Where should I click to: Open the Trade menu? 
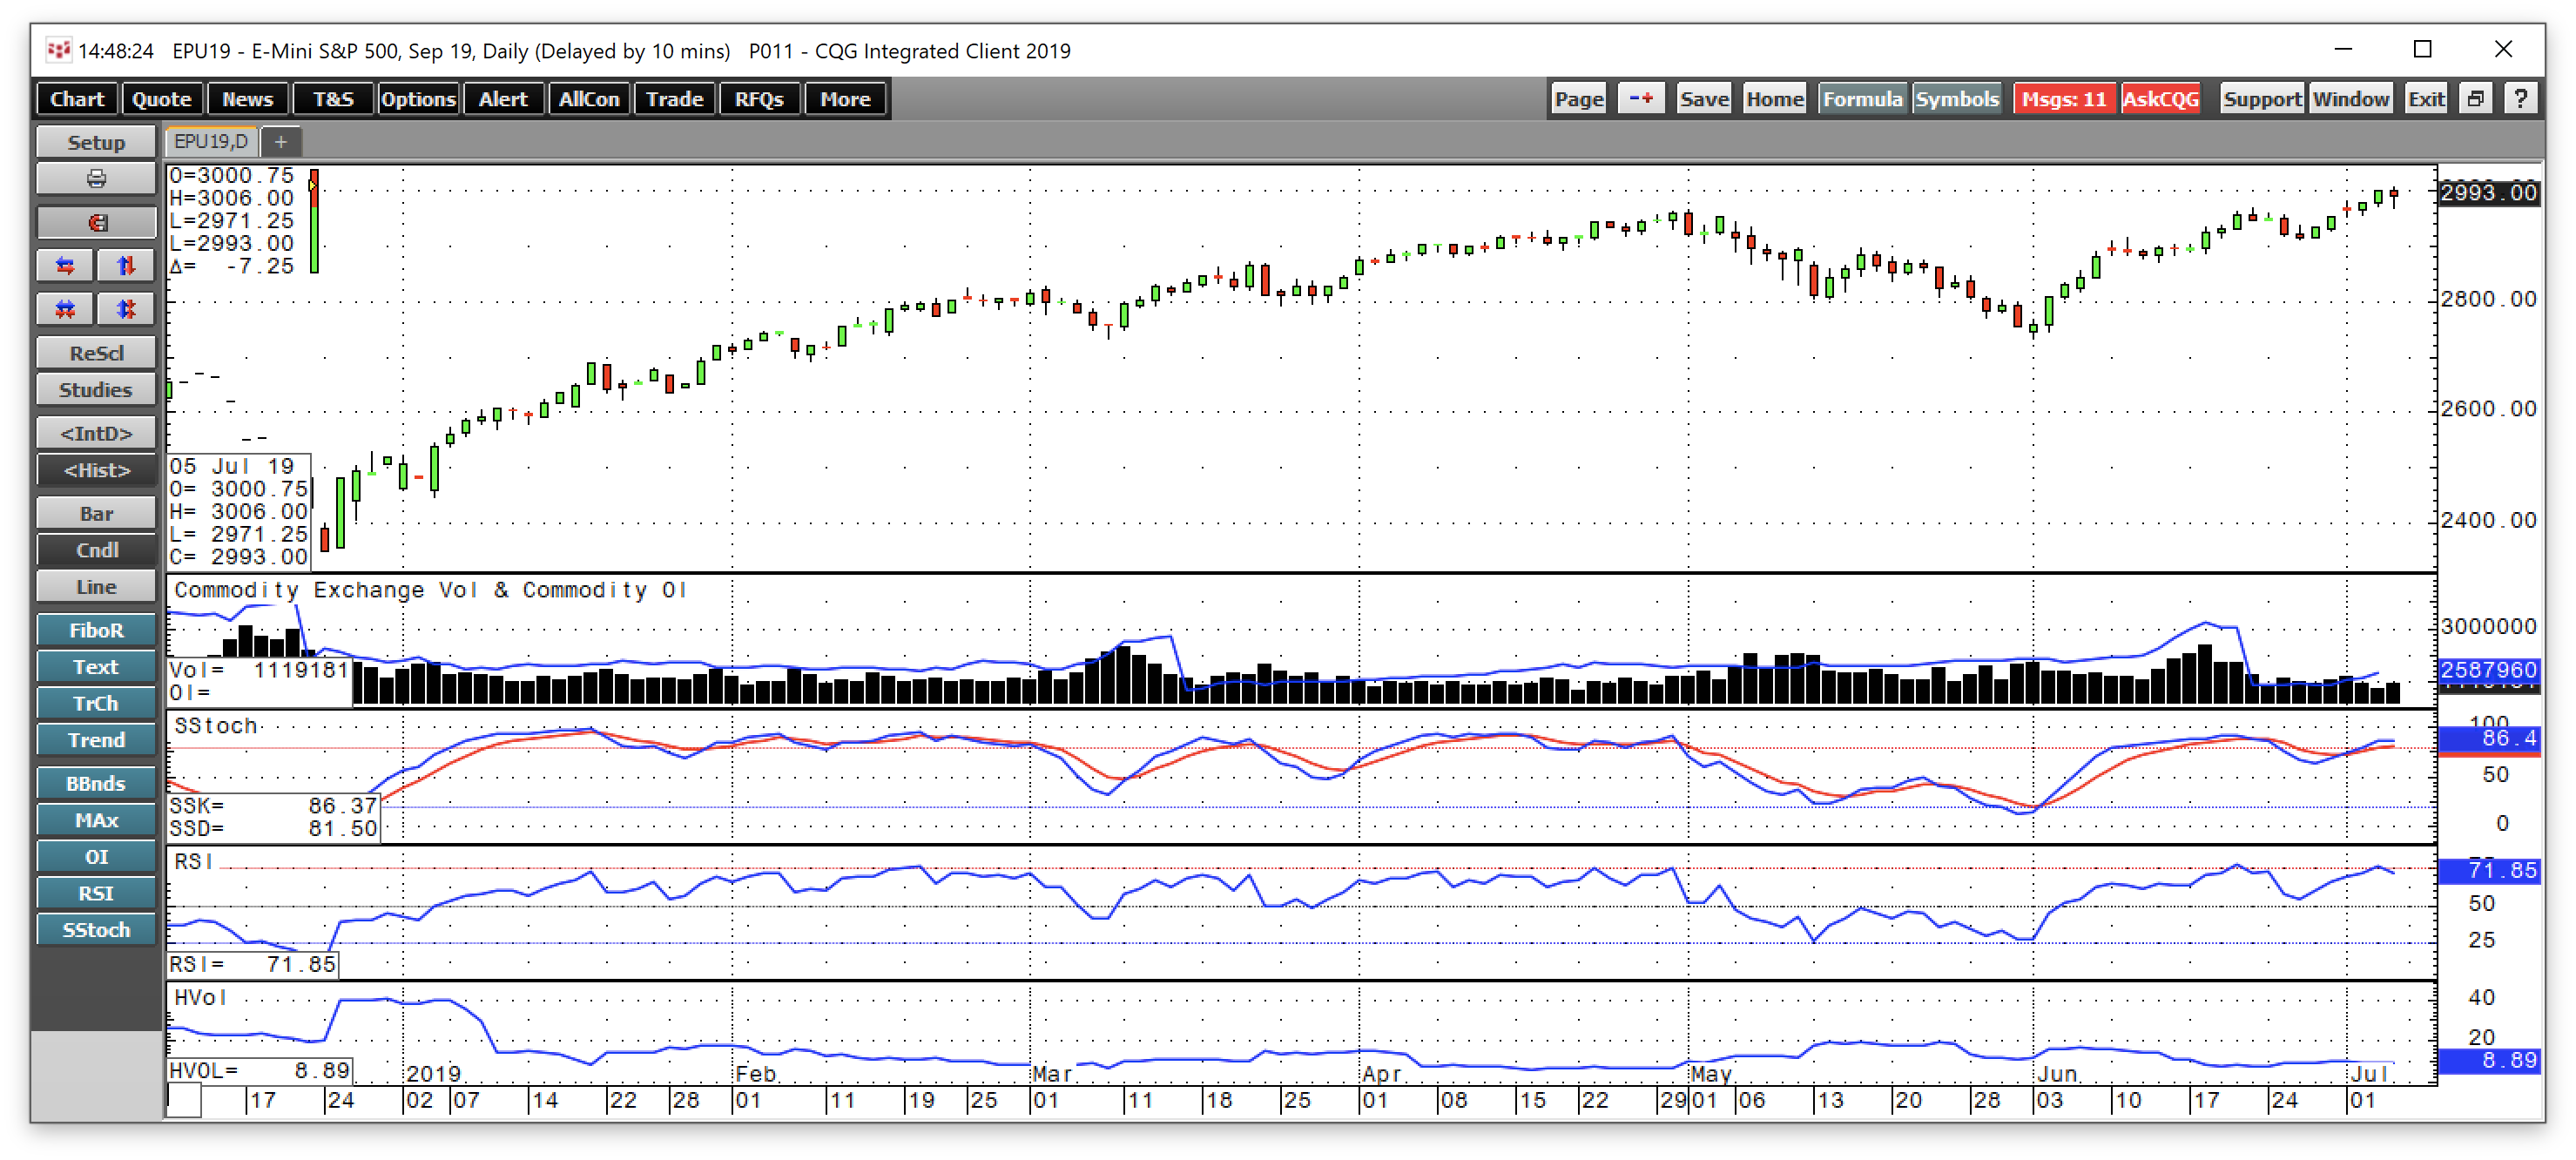pos(674,99)
